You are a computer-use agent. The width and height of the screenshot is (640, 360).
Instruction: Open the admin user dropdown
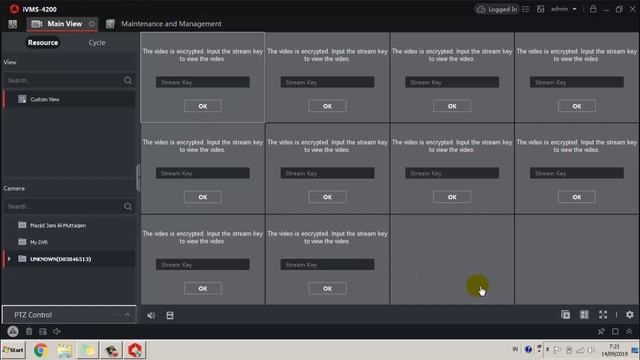point(564,9)
